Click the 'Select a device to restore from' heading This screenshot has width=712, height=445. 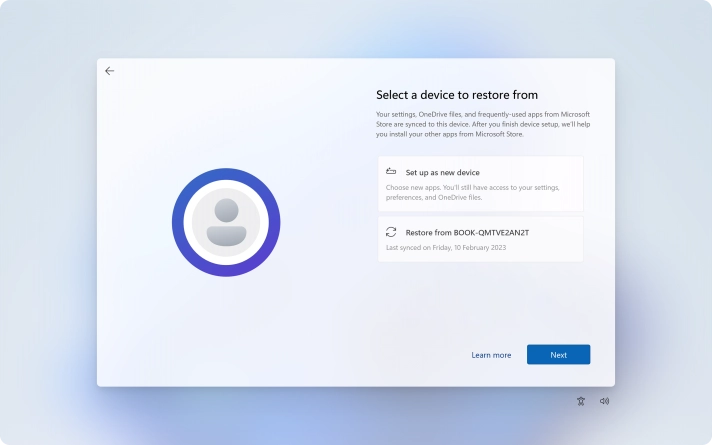(457, 95)
